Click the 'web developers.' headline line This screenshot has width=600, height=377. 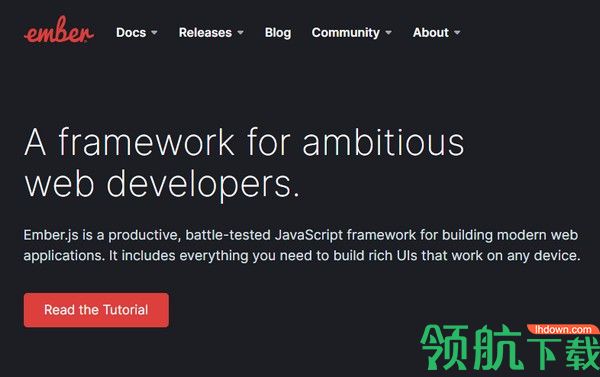[161, 185]
